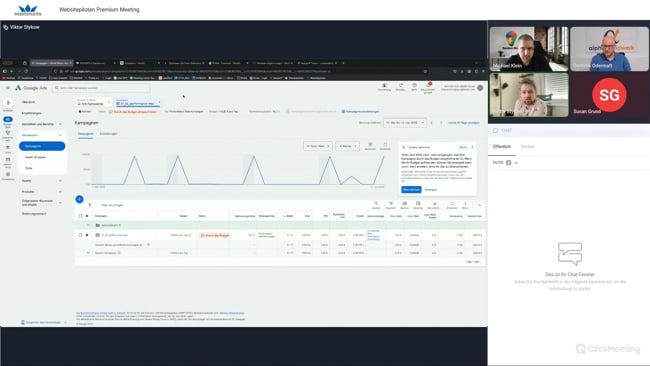650x366 pixels.
Task: Open the three-dot More menu in table toolbar
Action: [x=465, y=204]
